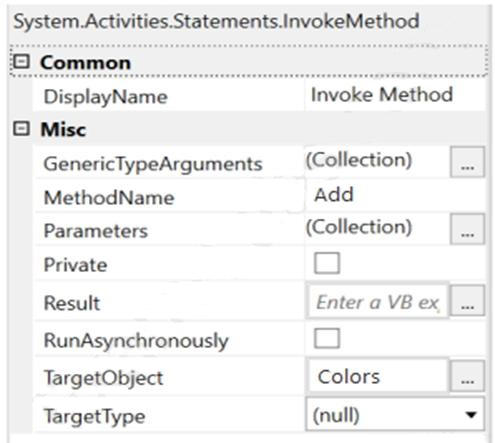The height and width of the screenshot is (443, 495).
Task: Open the Parameters collection editor ellipsis button
Action: coord(467,229)
